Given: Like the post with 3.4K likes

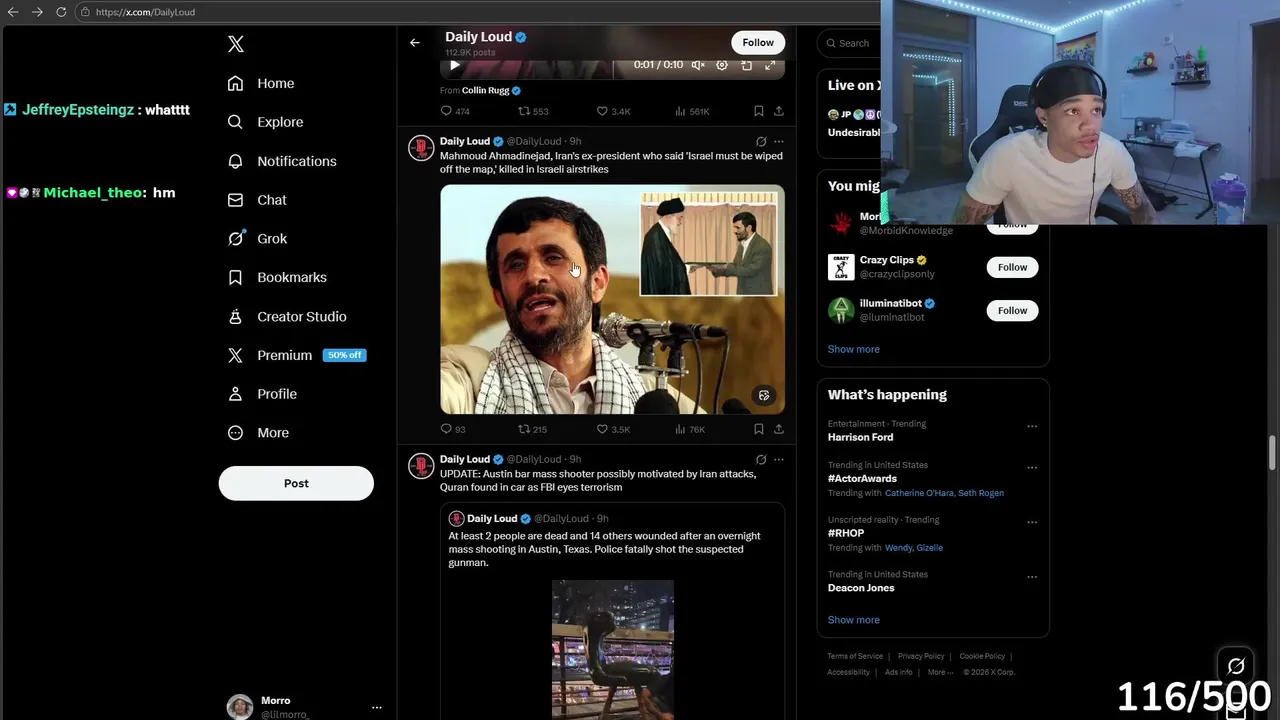Looking at the screenshot, I should click(613, 111).
